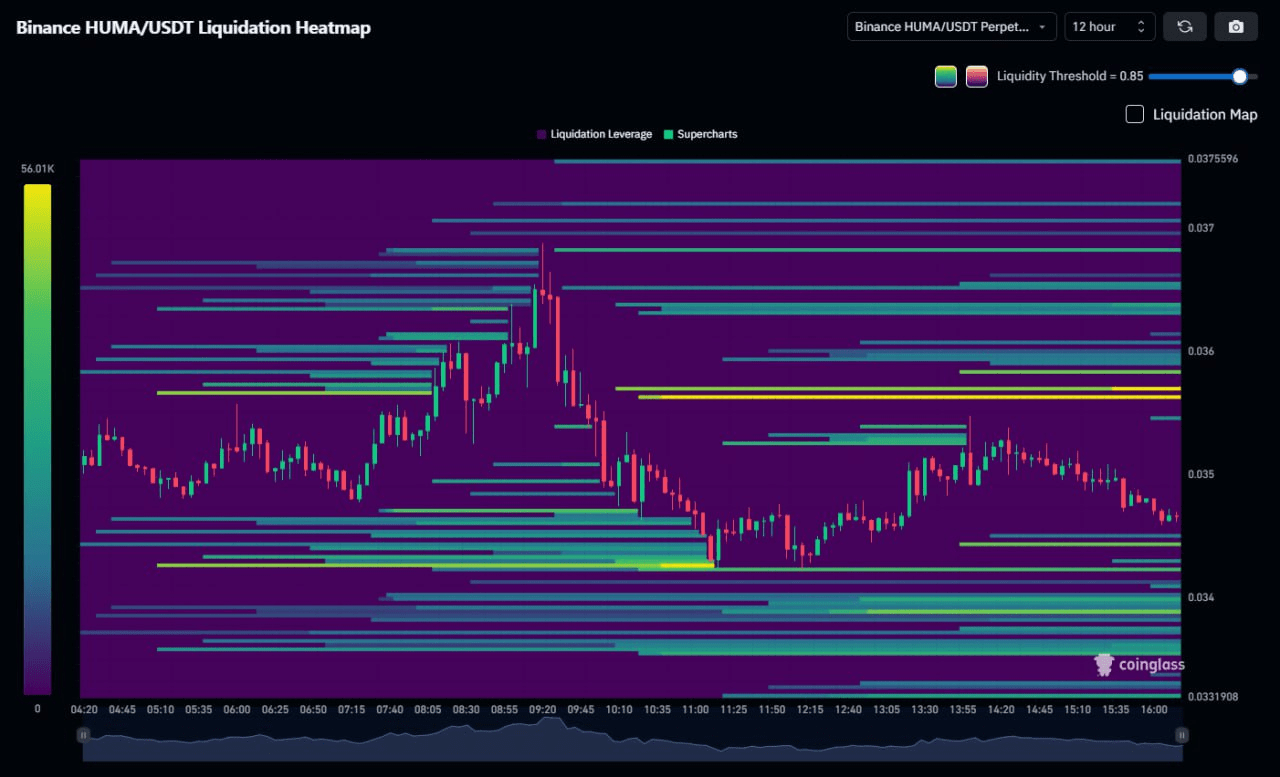
Task: Click the 07:40 time axis label
Action: point(389,710)
